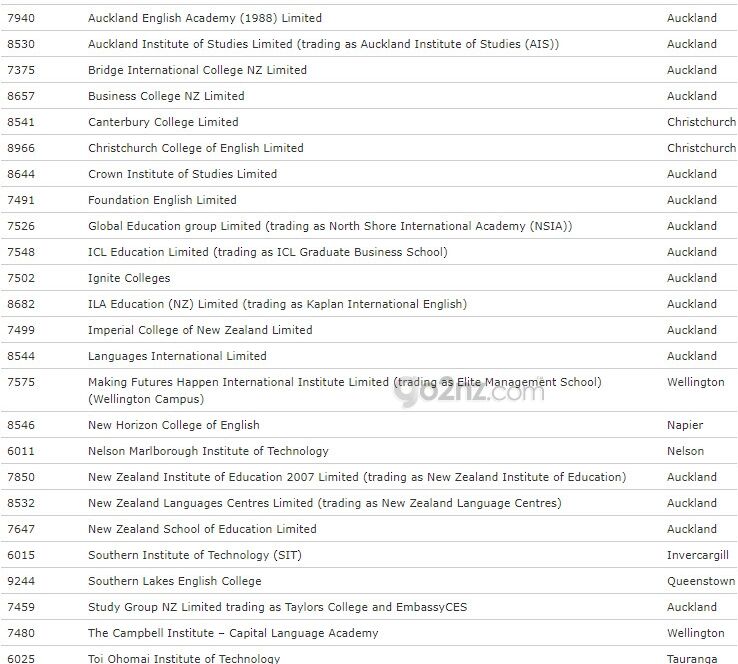Select the Auckland Institute of Studies Limited row
This screenshot has width=738, height=664.
click(x=323, y=44)
